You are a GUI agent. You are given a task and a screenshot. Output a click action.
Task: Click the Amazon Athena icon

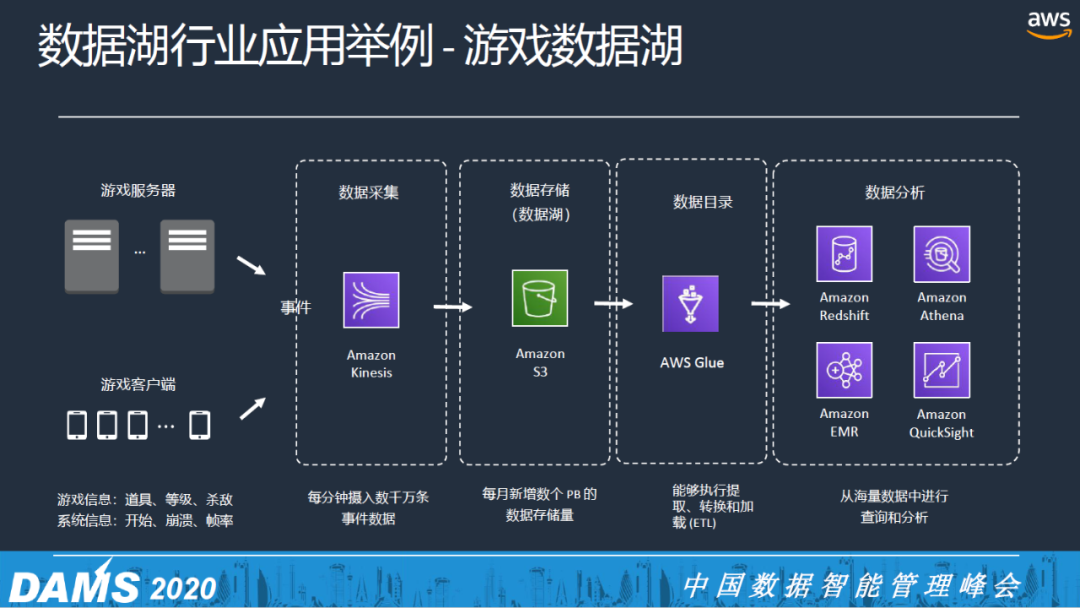(942, 254)
